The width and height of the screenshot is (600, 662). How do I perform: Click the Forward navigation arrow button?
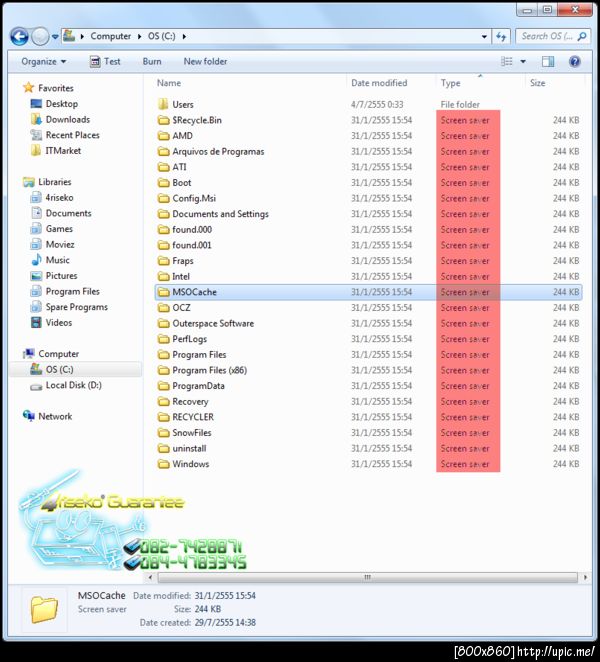(x=41, y=37)
